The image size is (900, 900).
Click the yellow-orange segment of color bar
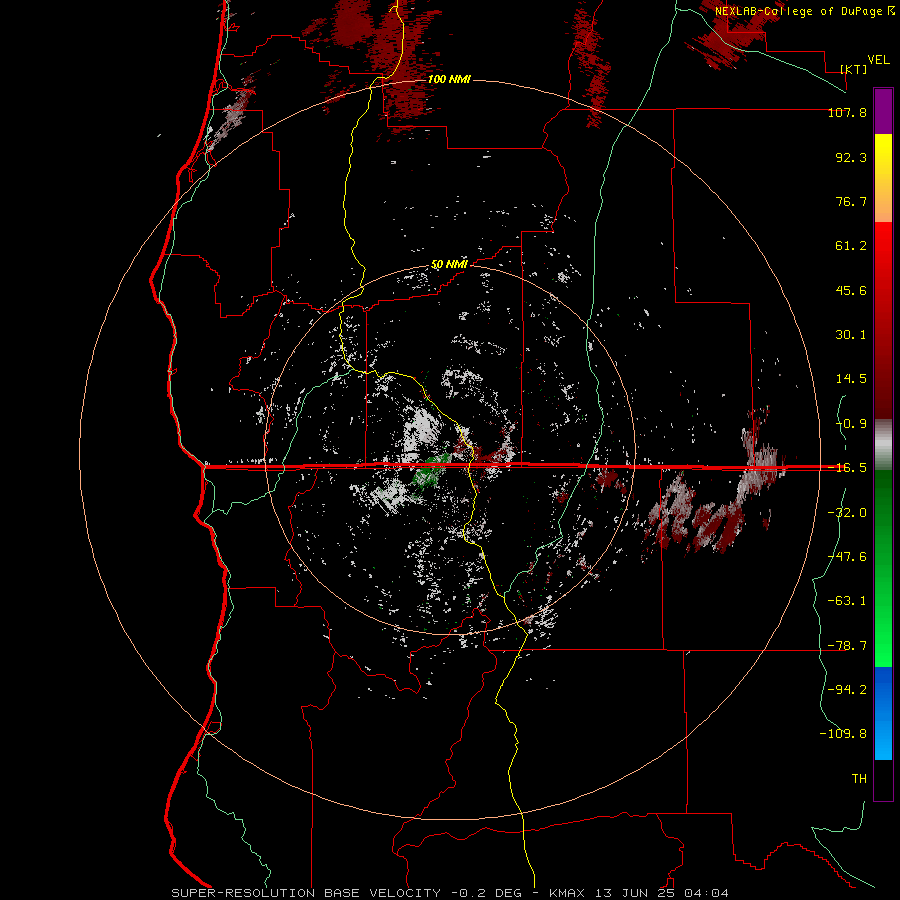pyautogui.click(x=883, y=178)
